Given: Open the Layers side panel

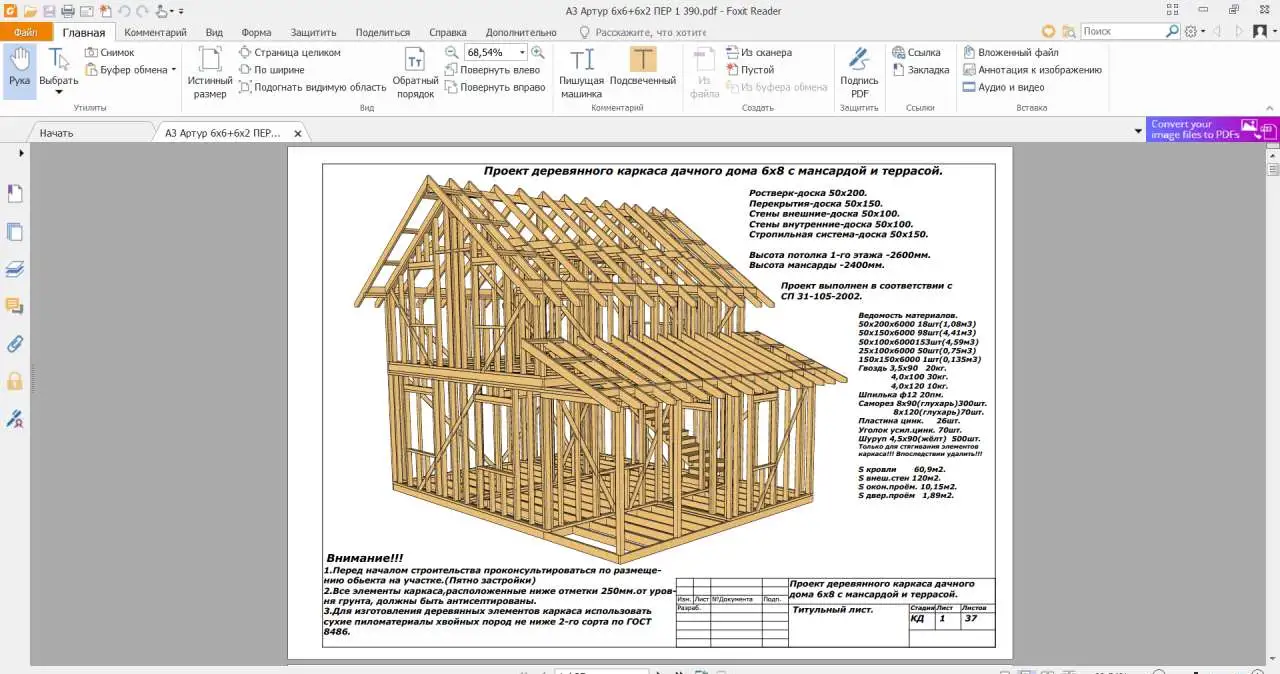Looking at the screenshot, I should [x=14, y=269].
